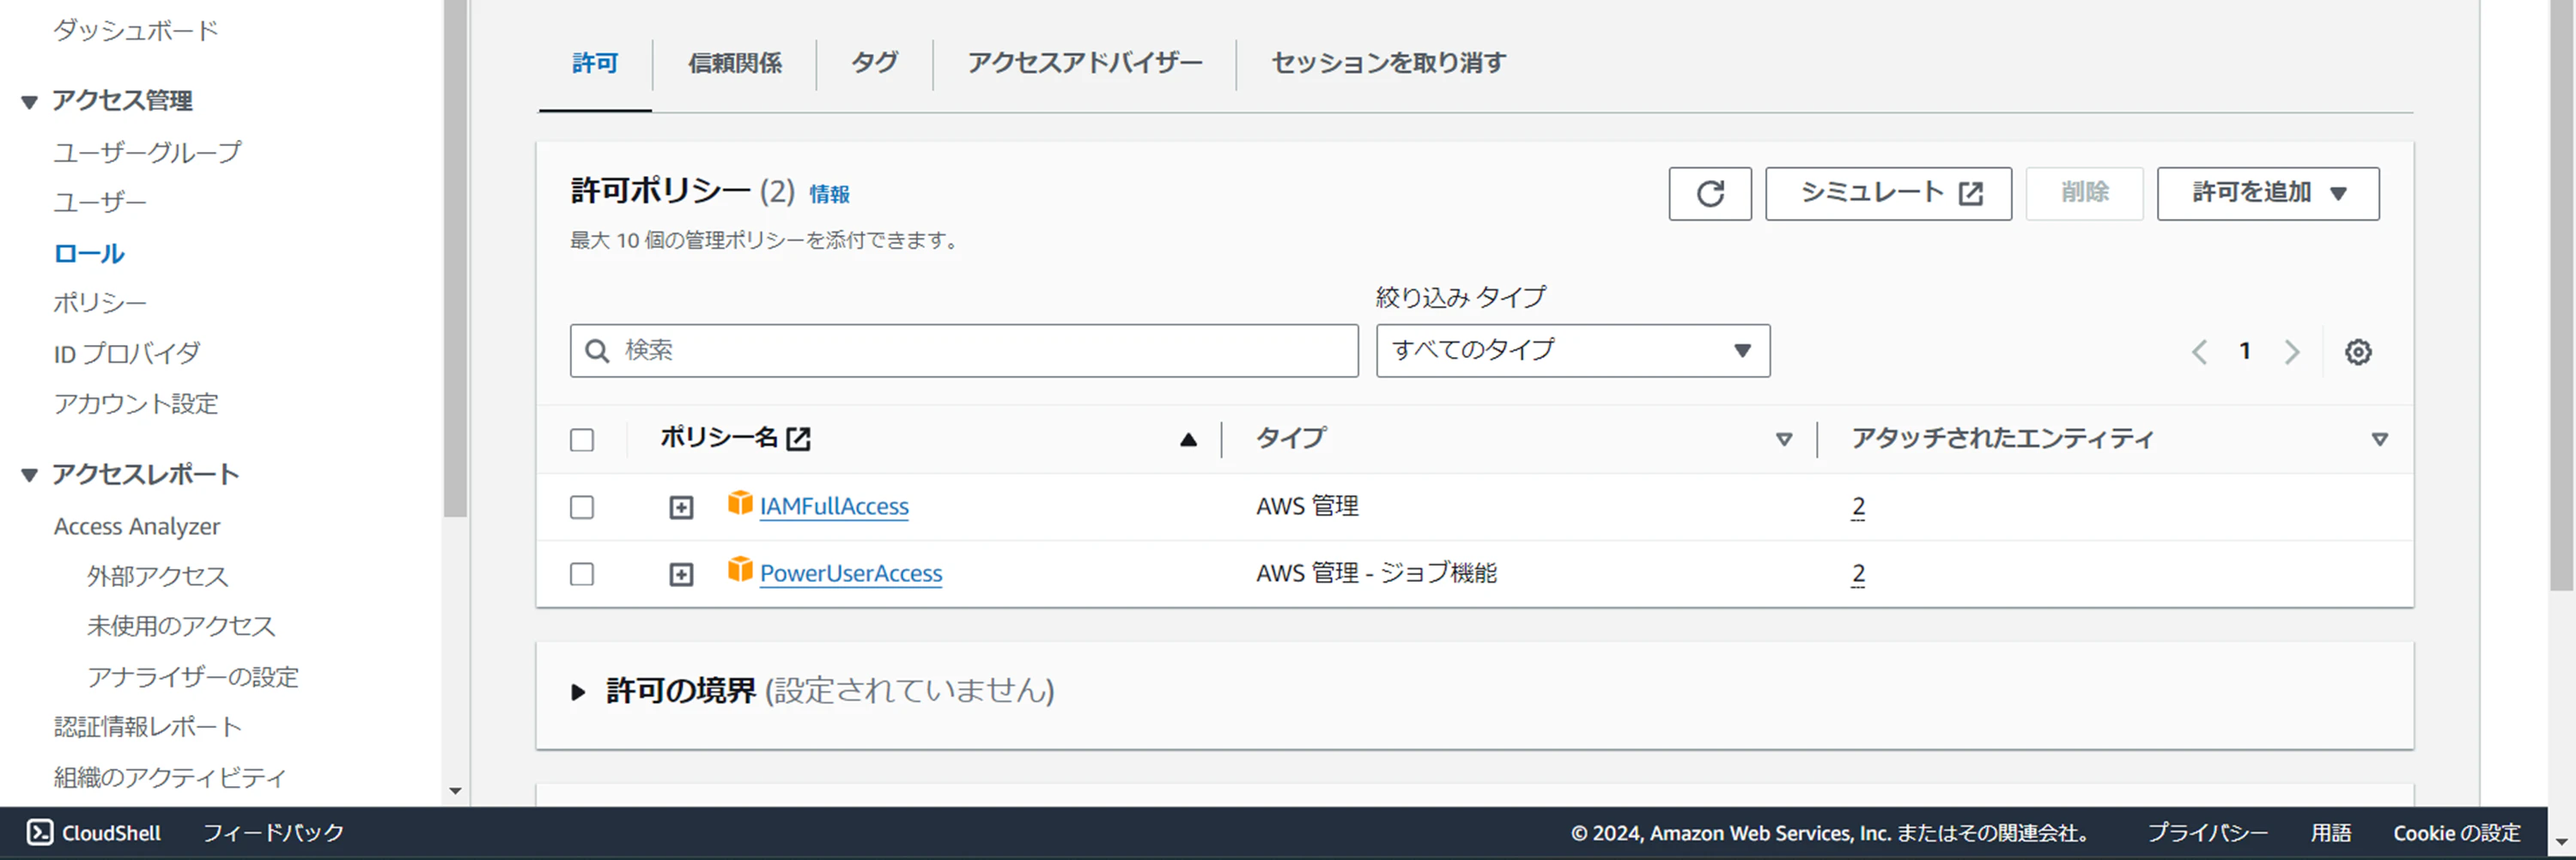Click attached entities count for IAMFullAccess
This screenshot has width=2576, height=860.
[x=1858, y=507]
